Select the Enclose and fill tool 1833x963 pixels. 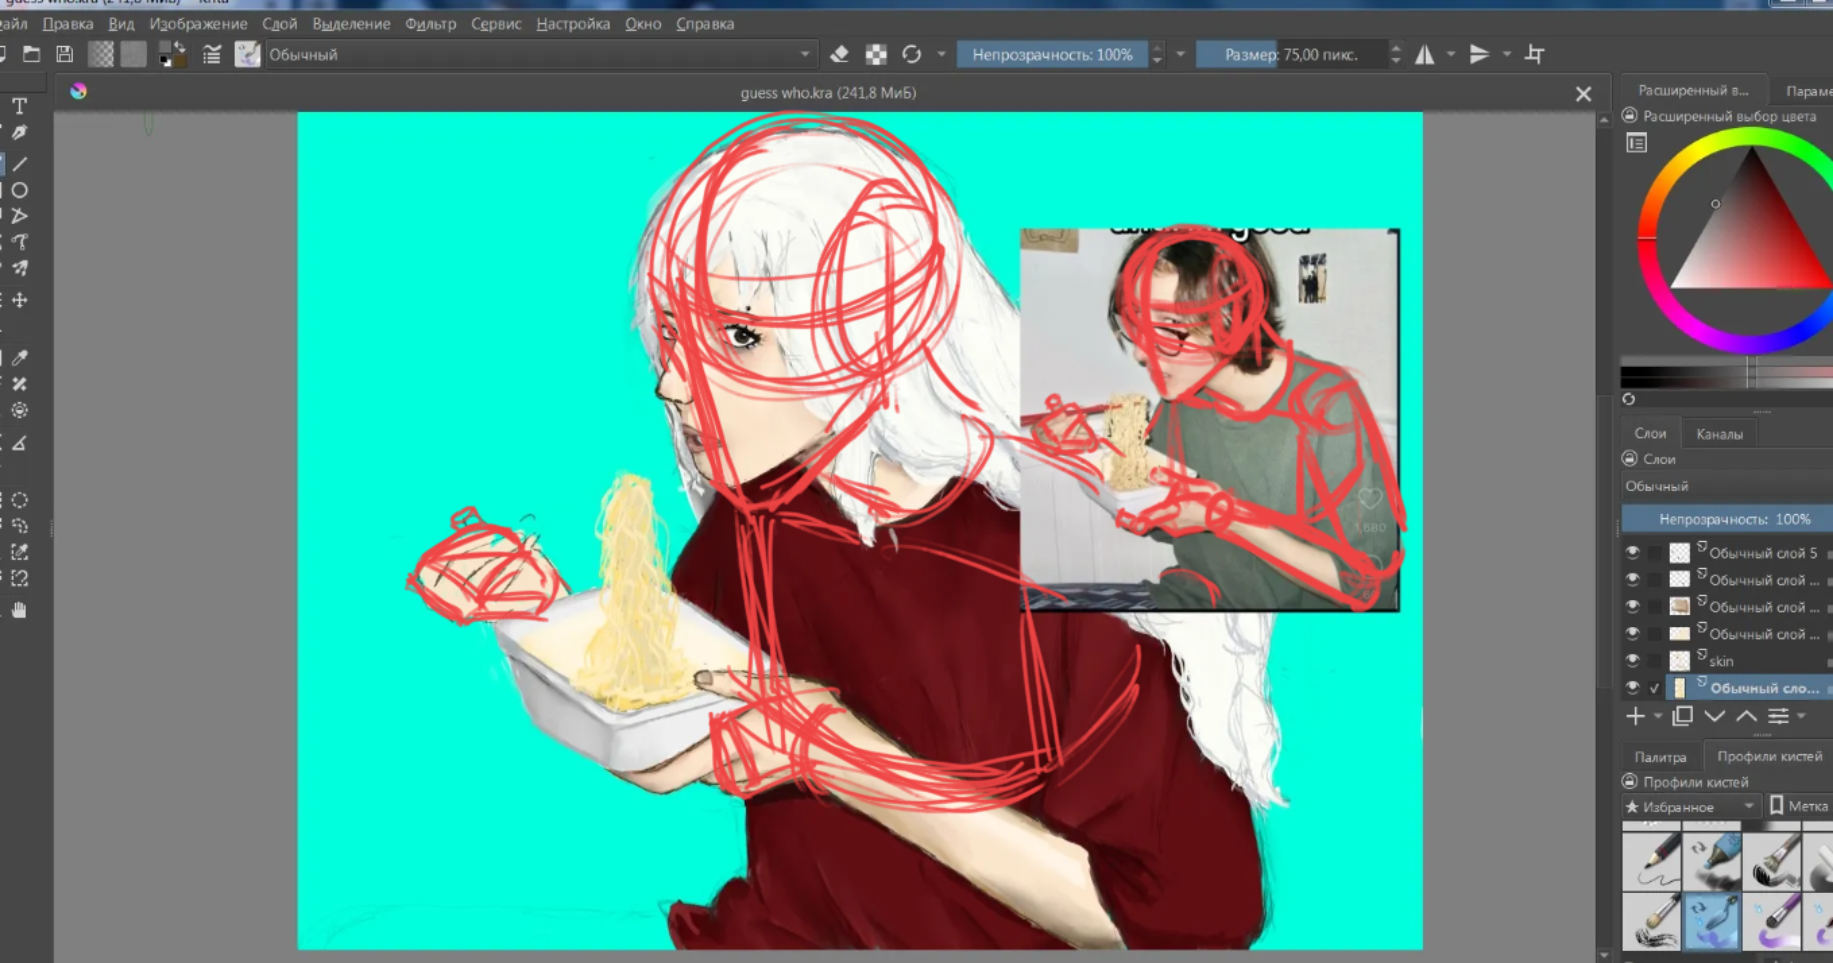19,411
